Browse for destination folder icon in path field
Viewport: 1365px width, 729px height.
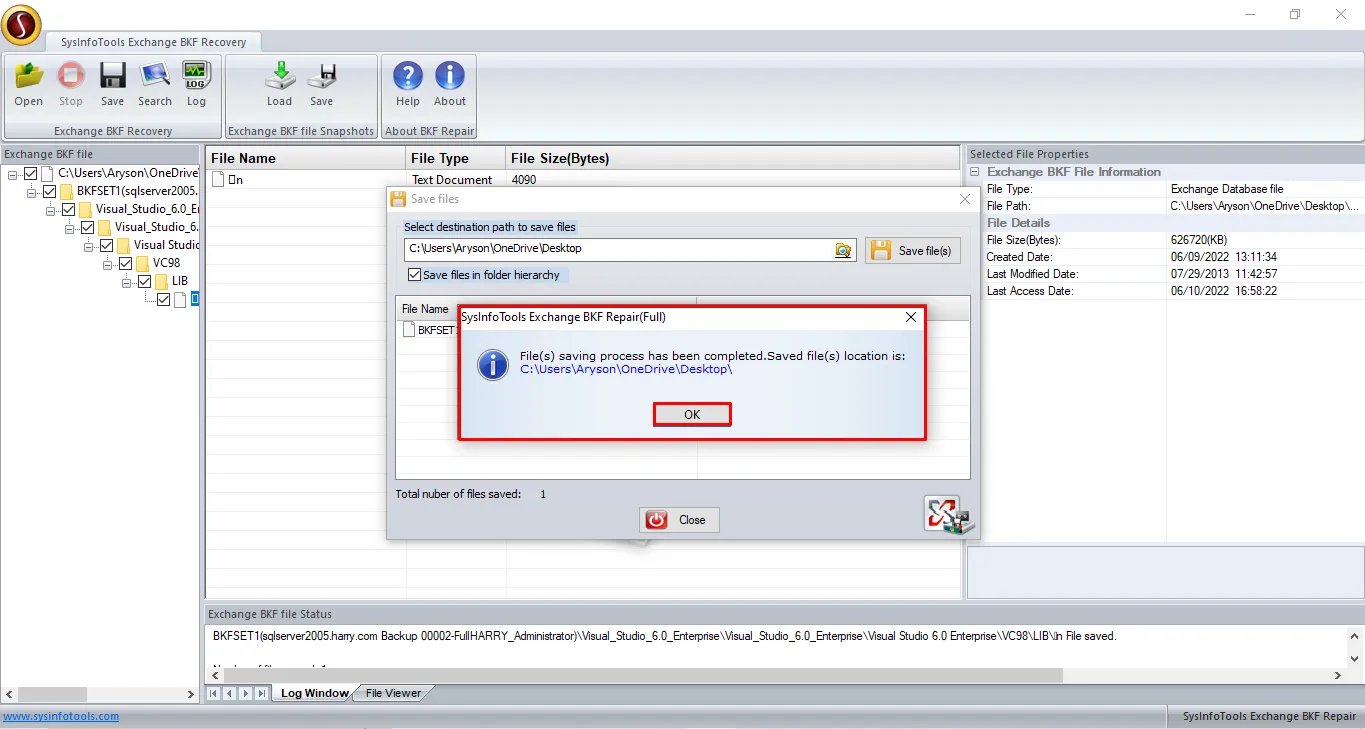[x=844, y=250]
